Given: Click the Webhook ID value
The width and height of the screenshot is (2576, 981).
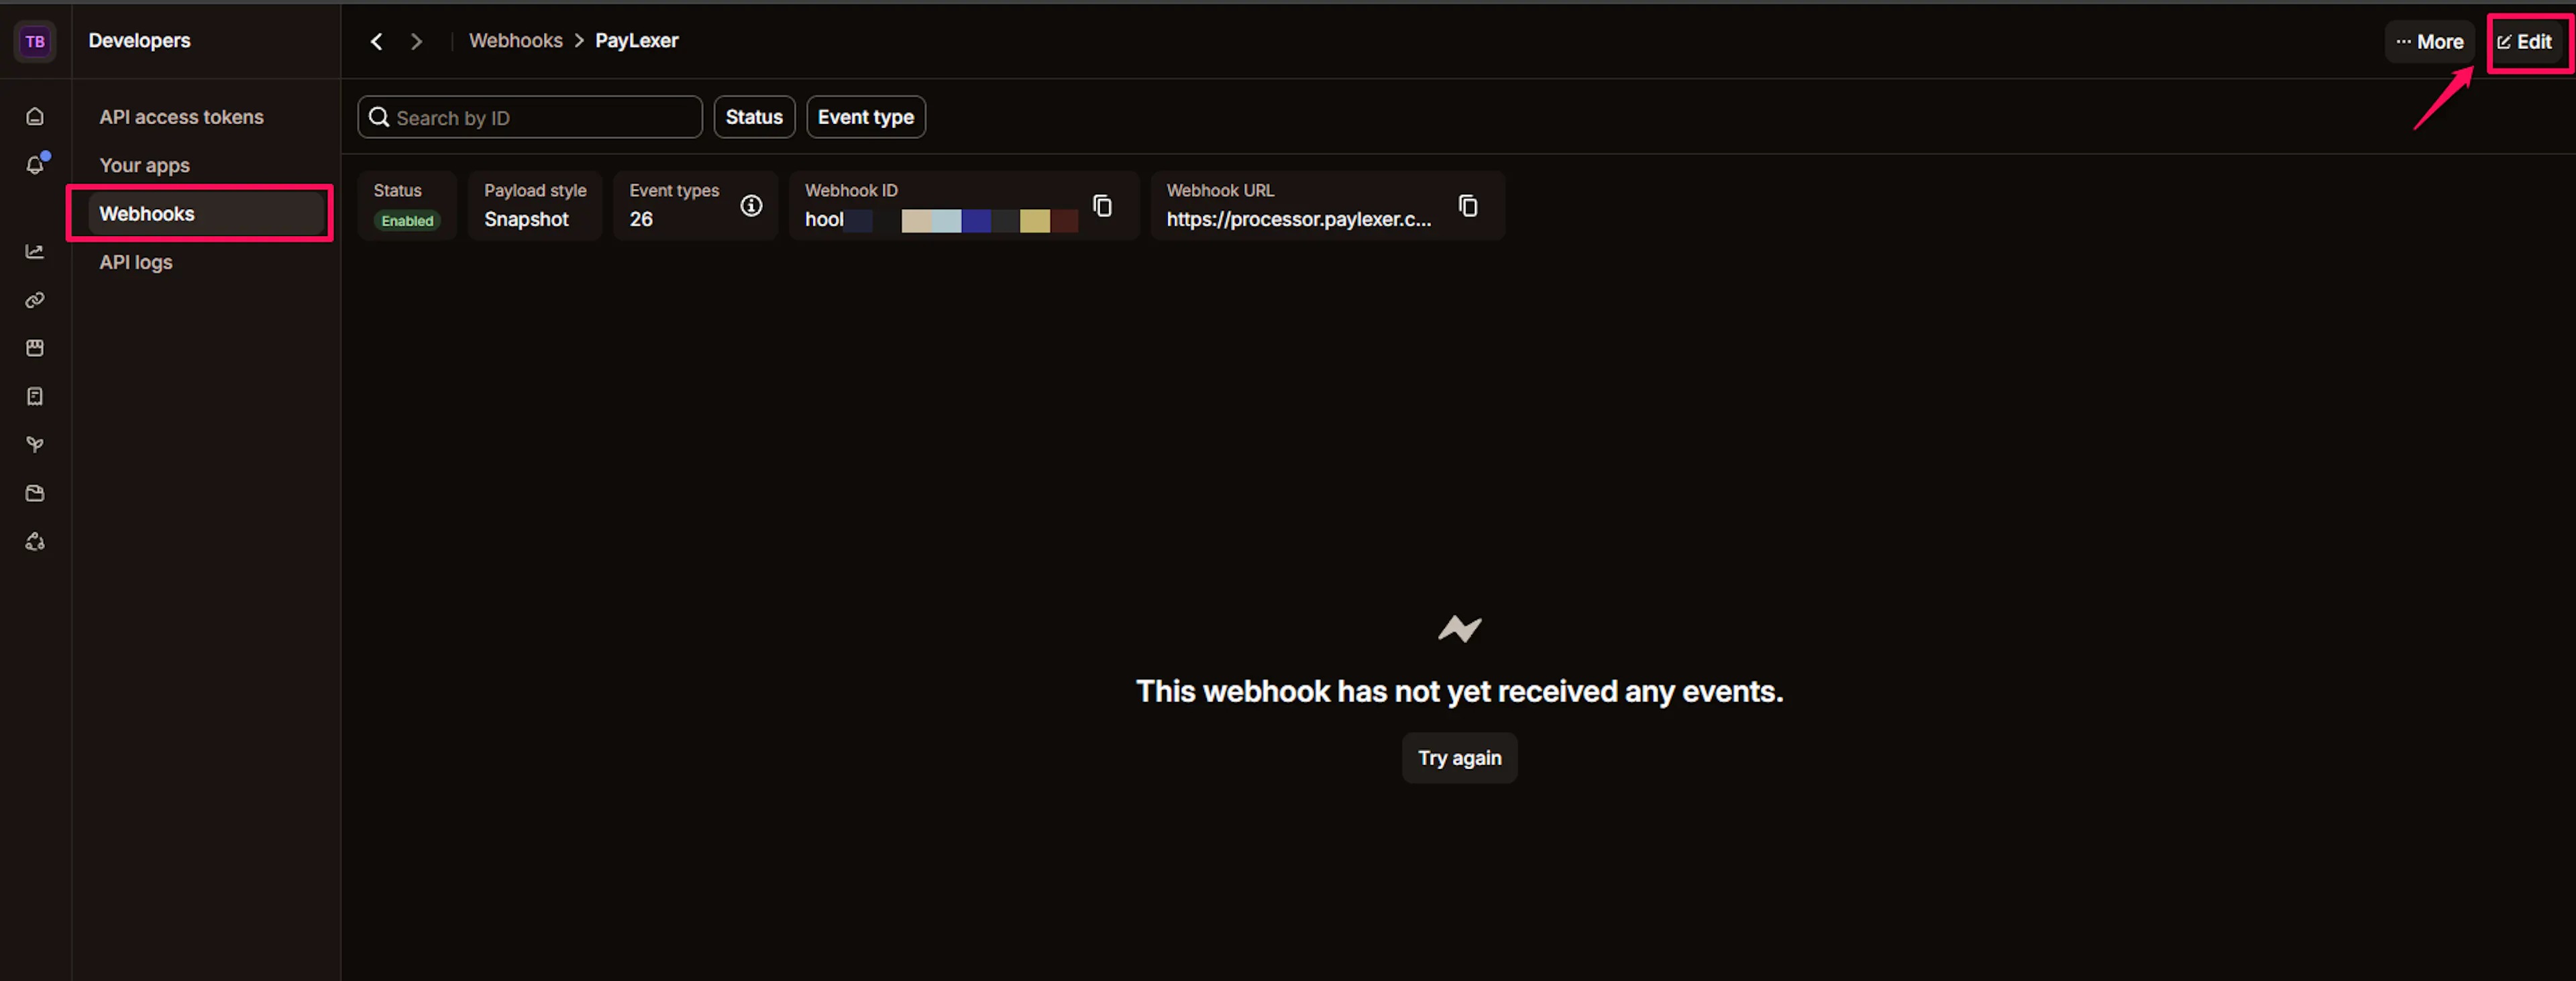Looking at the screenshot, I should pos(941,219).
